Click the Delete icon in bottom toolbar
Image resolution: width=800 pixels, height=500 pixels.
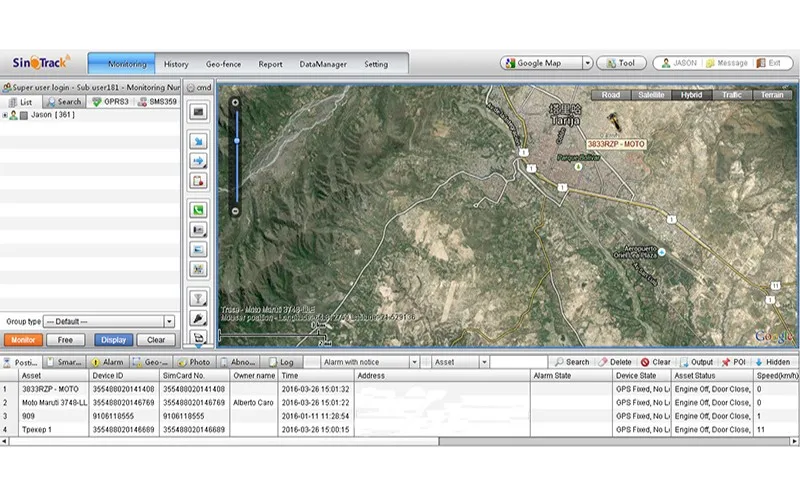coord(602,362)
